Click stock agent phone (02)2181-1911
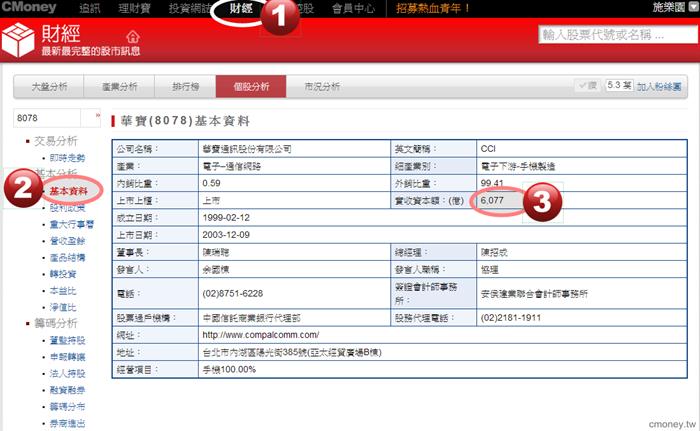 pyautogui.click(x=511, y=318)
